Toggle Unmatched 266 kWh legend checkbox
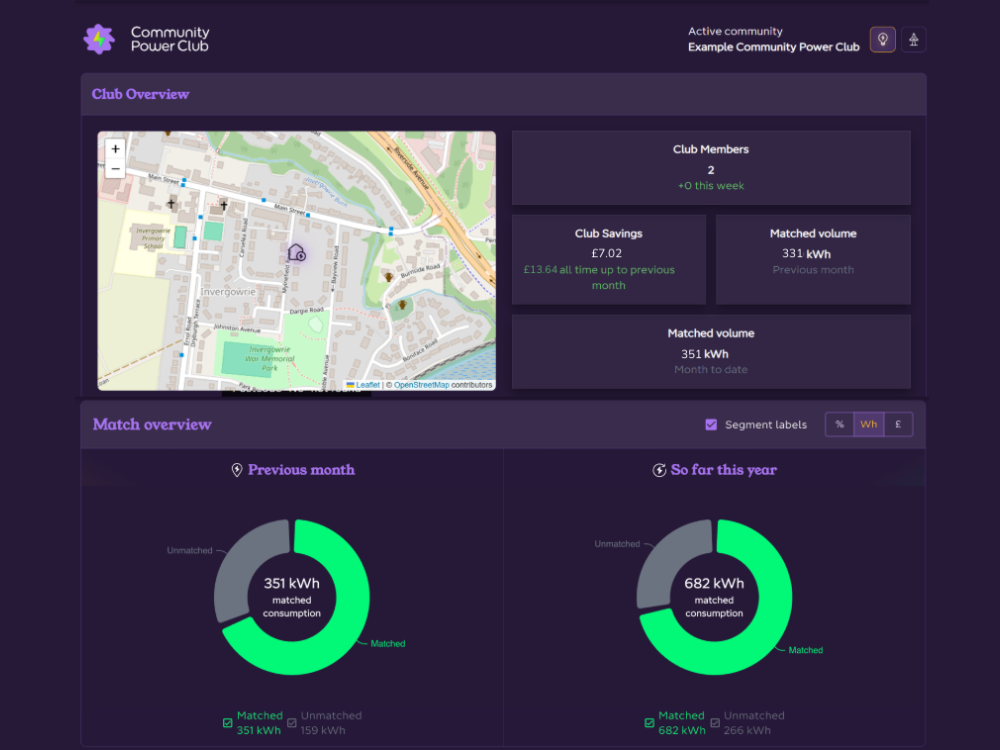Viewport: 1000px width, 750px height. pyautogui.click(x=715, y=723)
